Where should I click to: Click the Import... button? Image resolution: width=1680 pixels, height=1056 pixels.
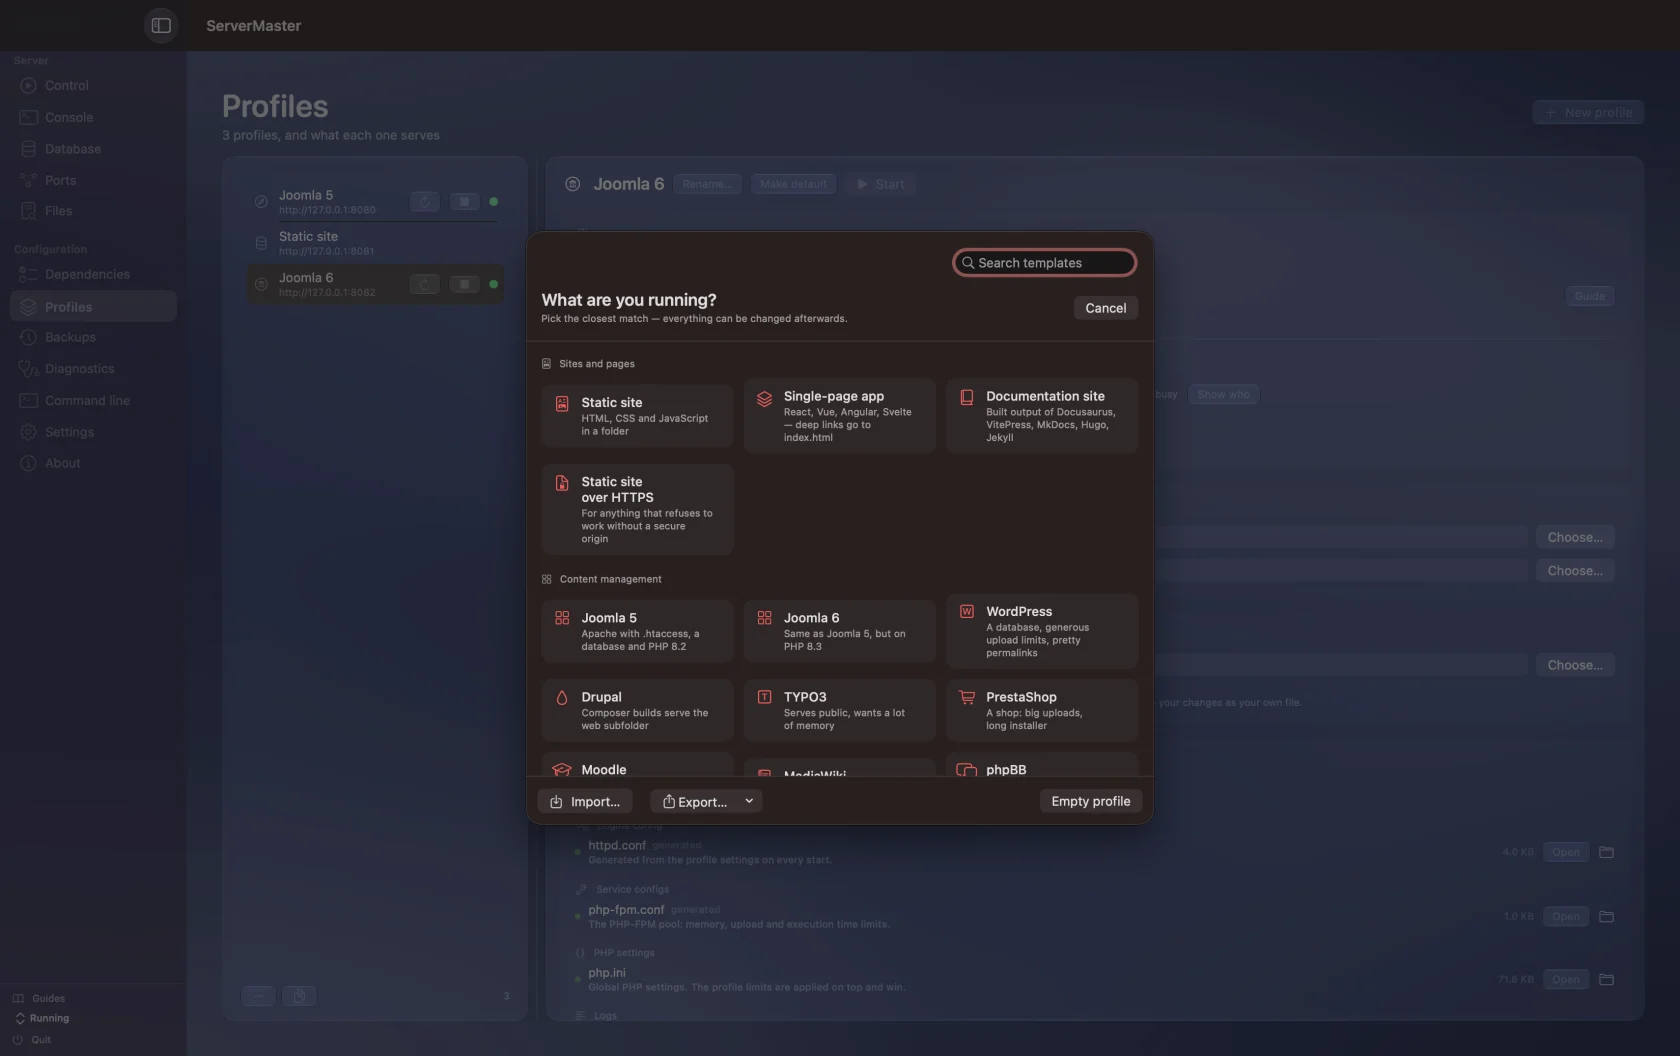[585, 801]
